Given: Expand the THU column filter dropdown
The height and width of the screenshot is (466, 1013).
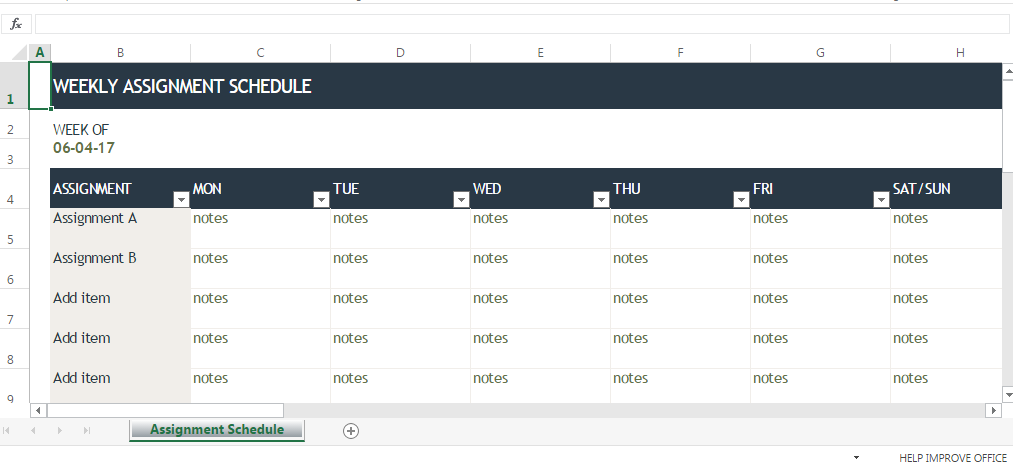Looking at the screenshot, I should [x=741, y=200].
